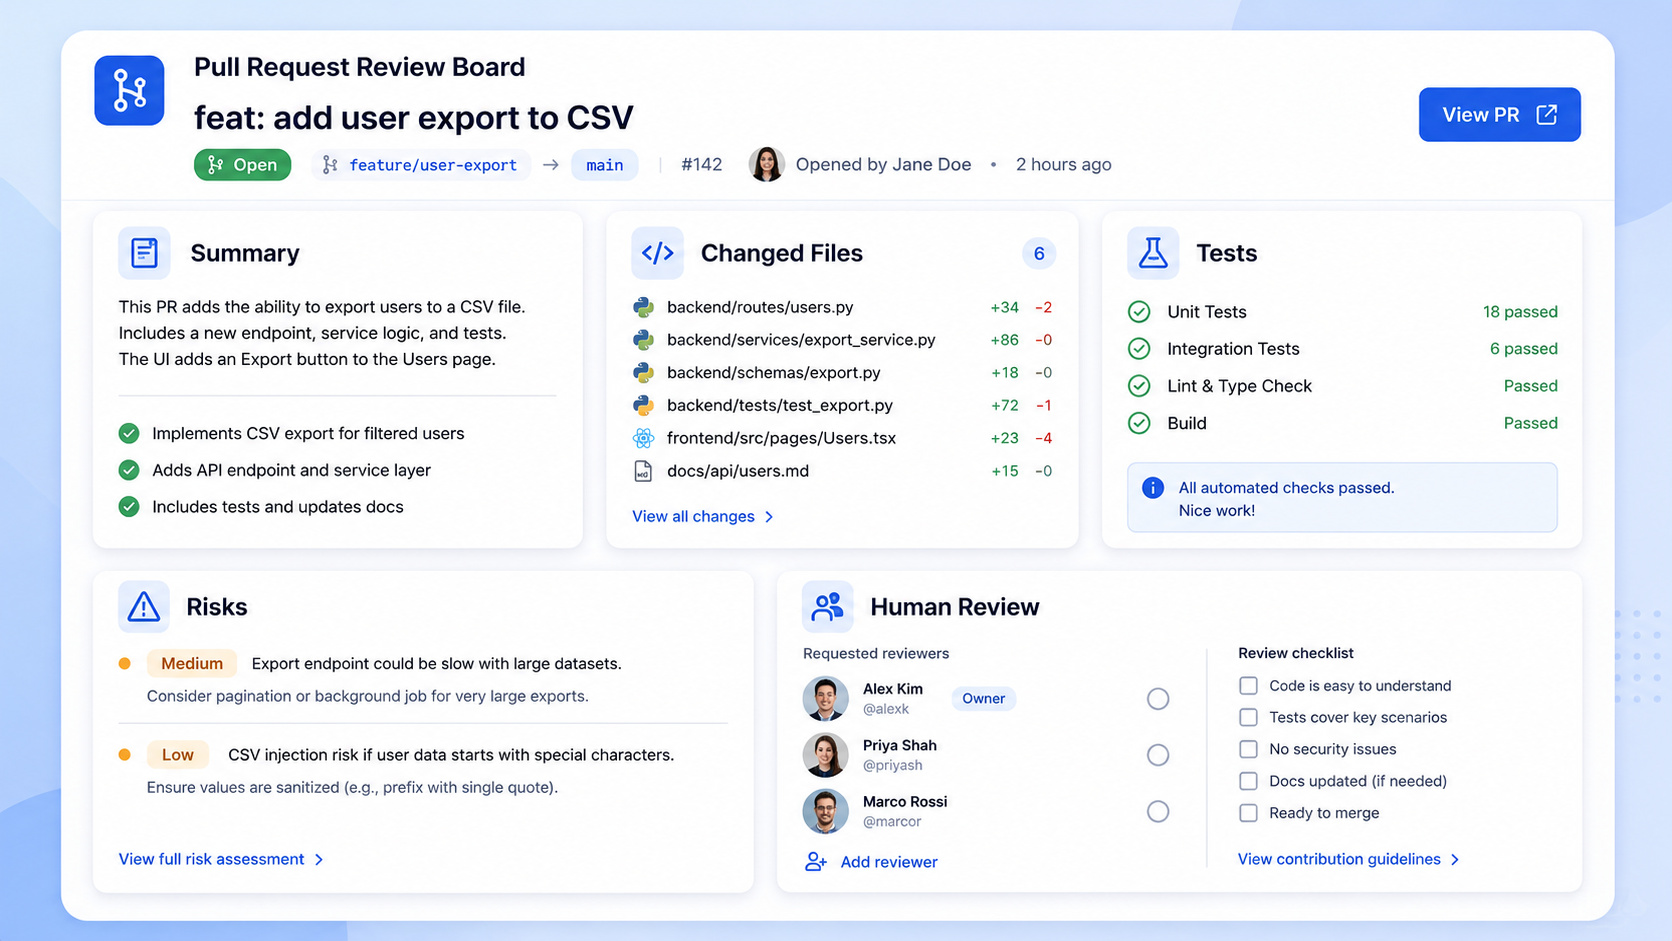Click the main branch chip
The width and height of the screenshot is (1672, 941).
pyautogui.click(x=604, y=165)
